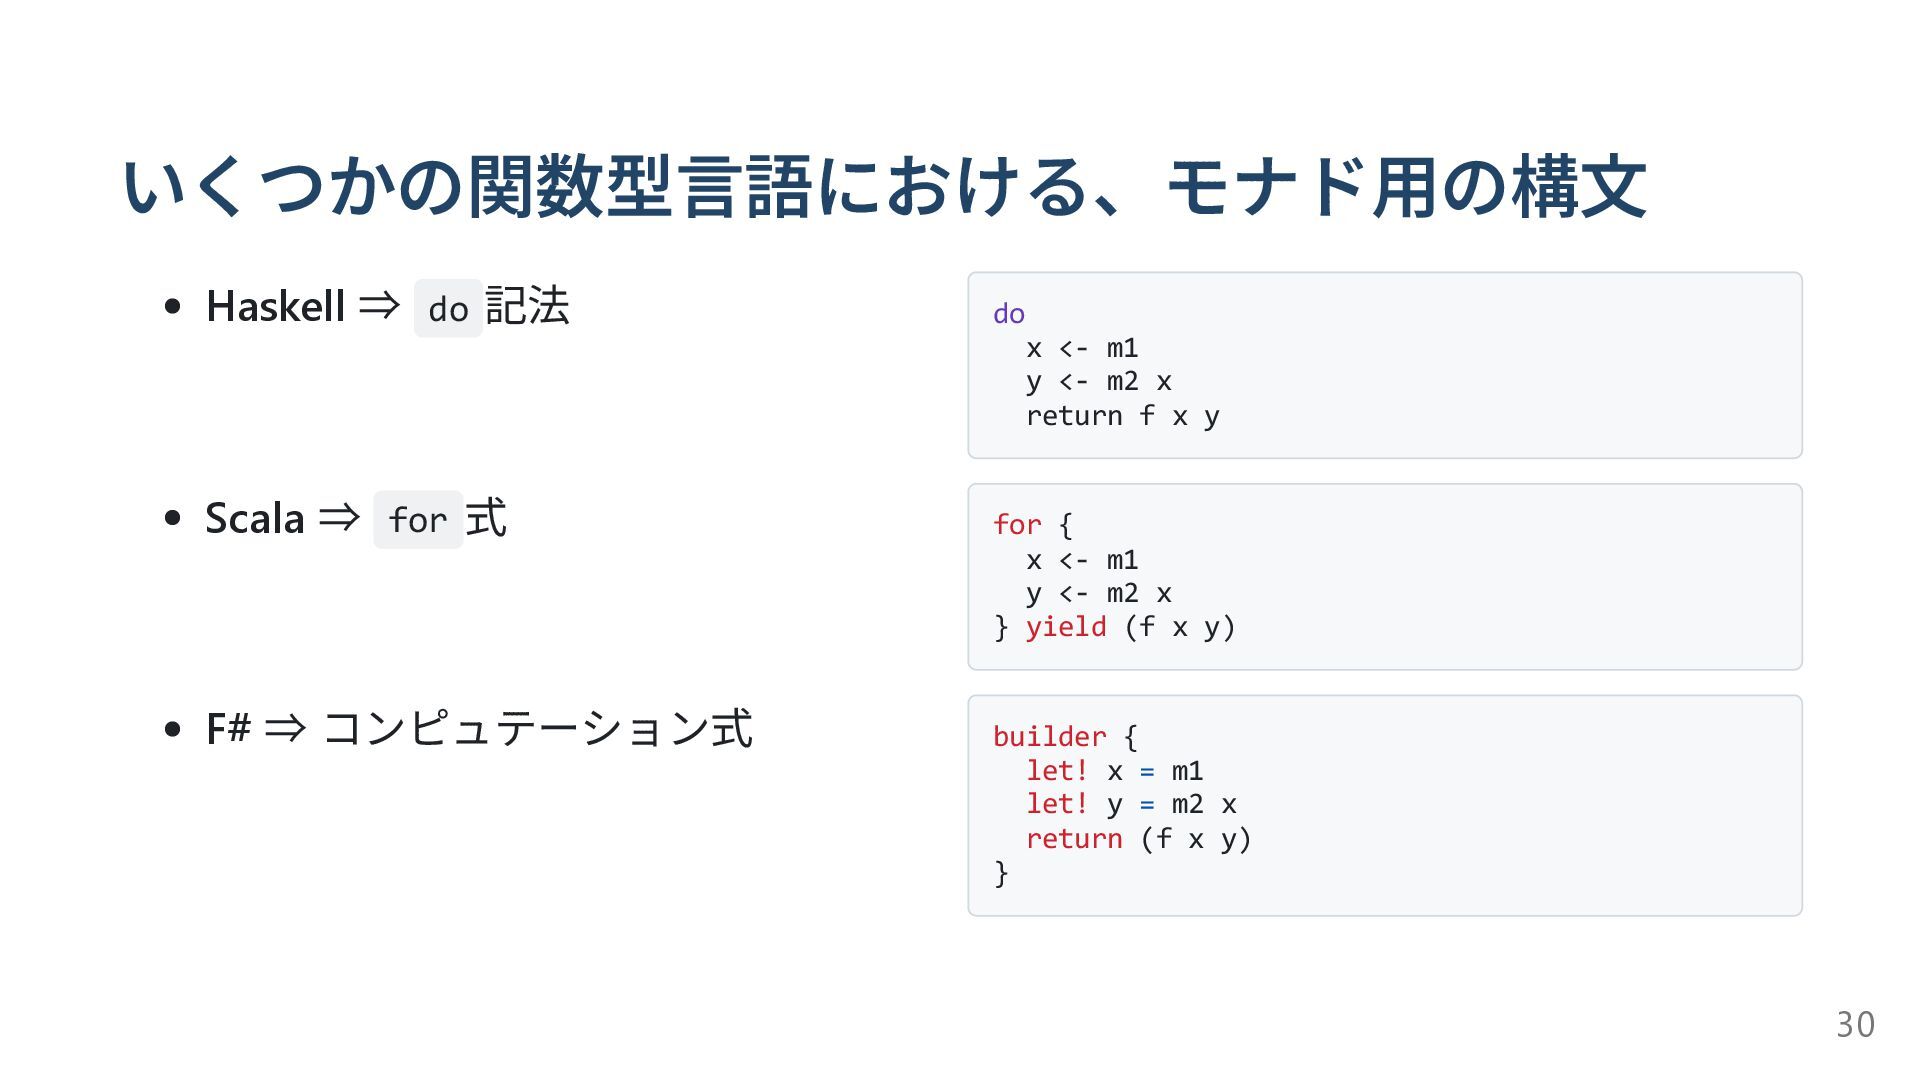Click 'return f x y' line in Haskell block
The height and width of the screenshot is (1080, 1920).
(x=1122, y=416)
